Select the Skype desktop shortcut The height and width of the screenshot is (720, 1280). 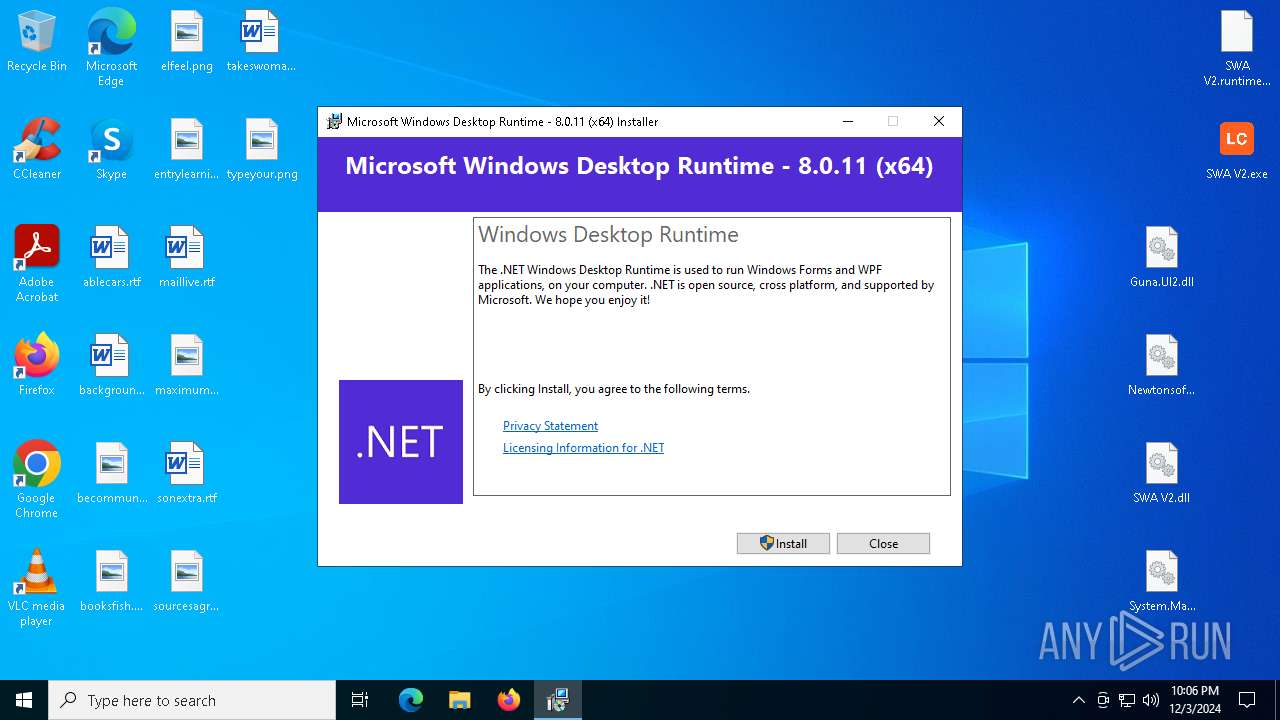coord(111,150)
